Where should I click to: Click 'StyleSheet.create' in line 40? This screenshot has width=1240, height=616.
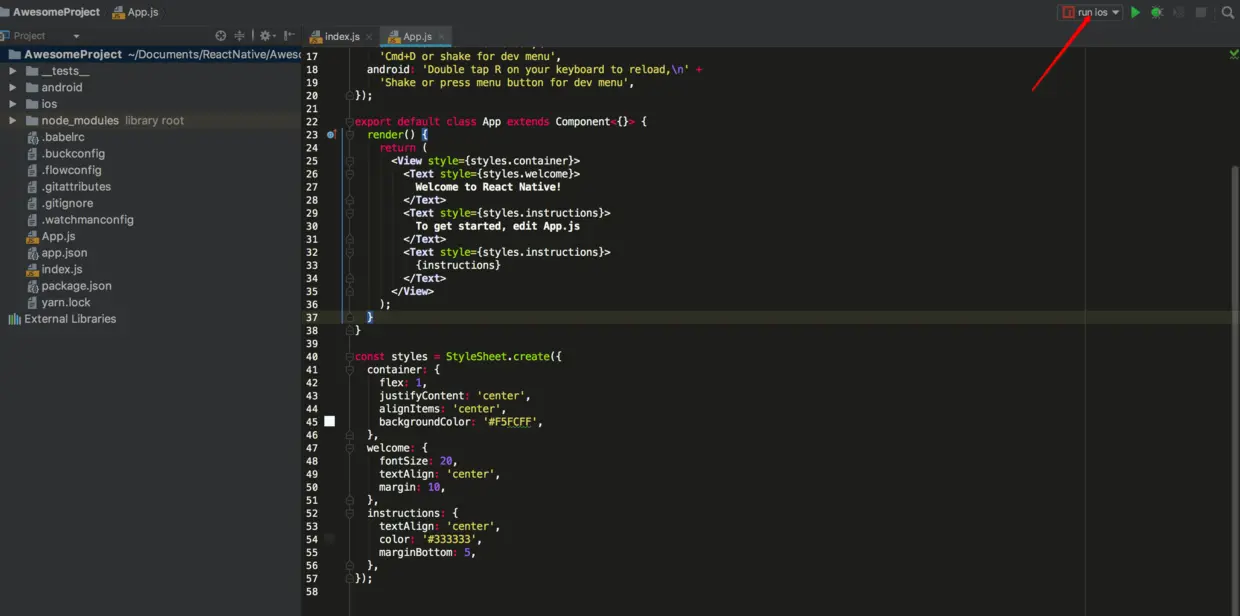pos(498,356)
